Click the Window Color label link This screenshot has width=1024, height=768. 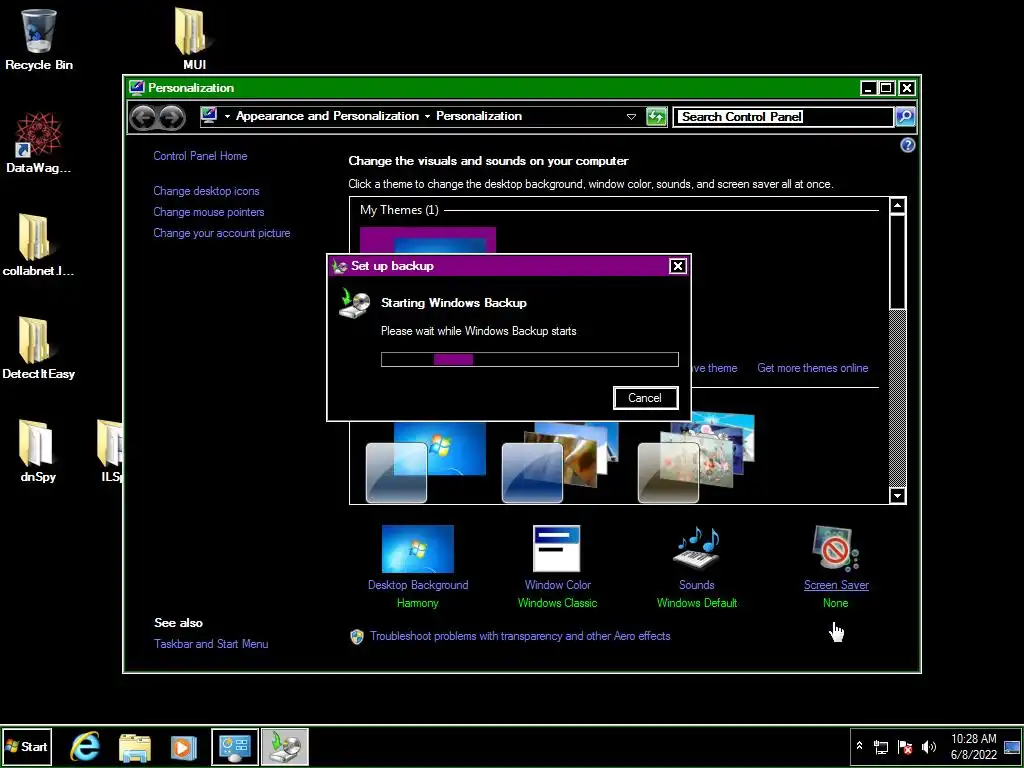click(558, 584)
